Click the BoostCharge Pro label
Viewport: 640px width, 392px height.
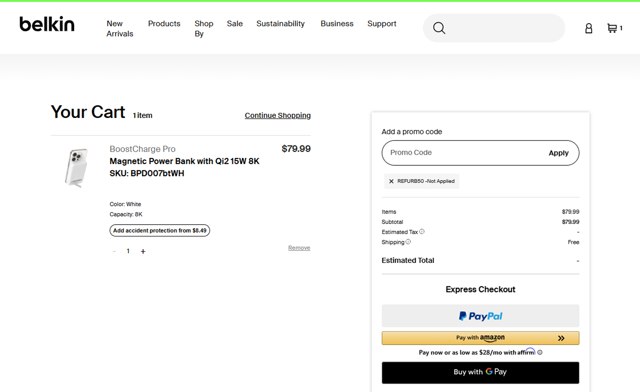click(142, 149)
